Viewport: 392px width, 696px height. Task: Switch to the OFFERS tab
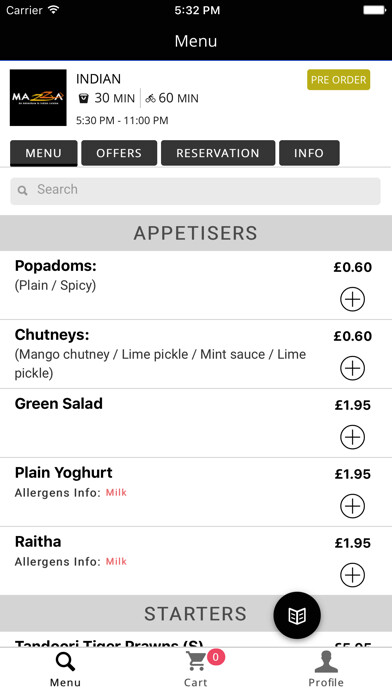click(119, 153)
